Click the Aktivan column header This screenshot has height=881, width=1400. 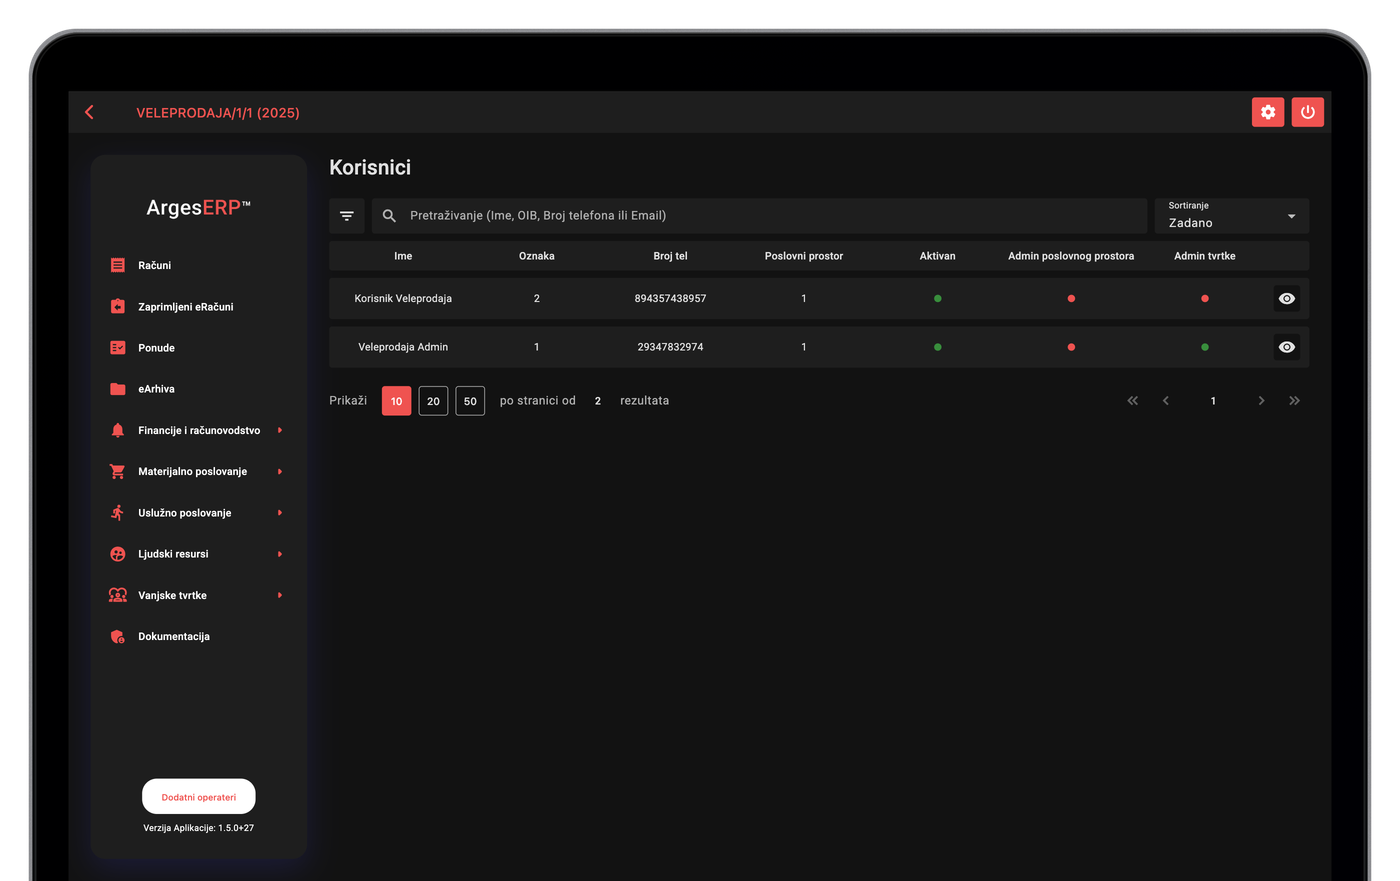(937, 256)
